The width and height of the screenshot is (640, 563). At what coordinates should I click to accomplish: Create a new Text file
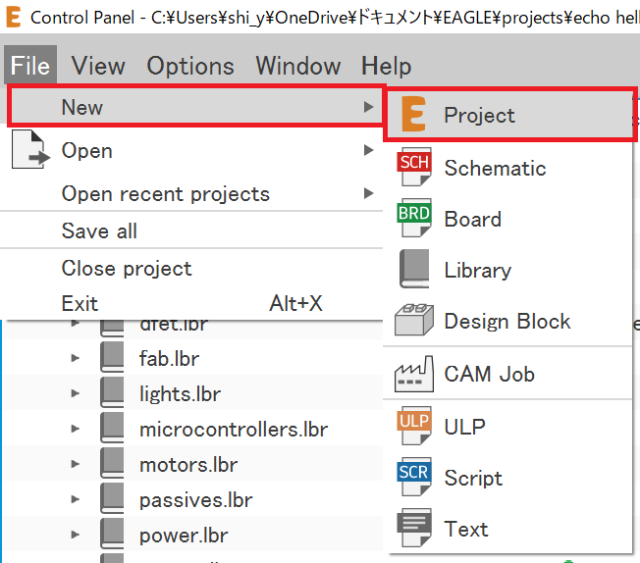(510, 528)
